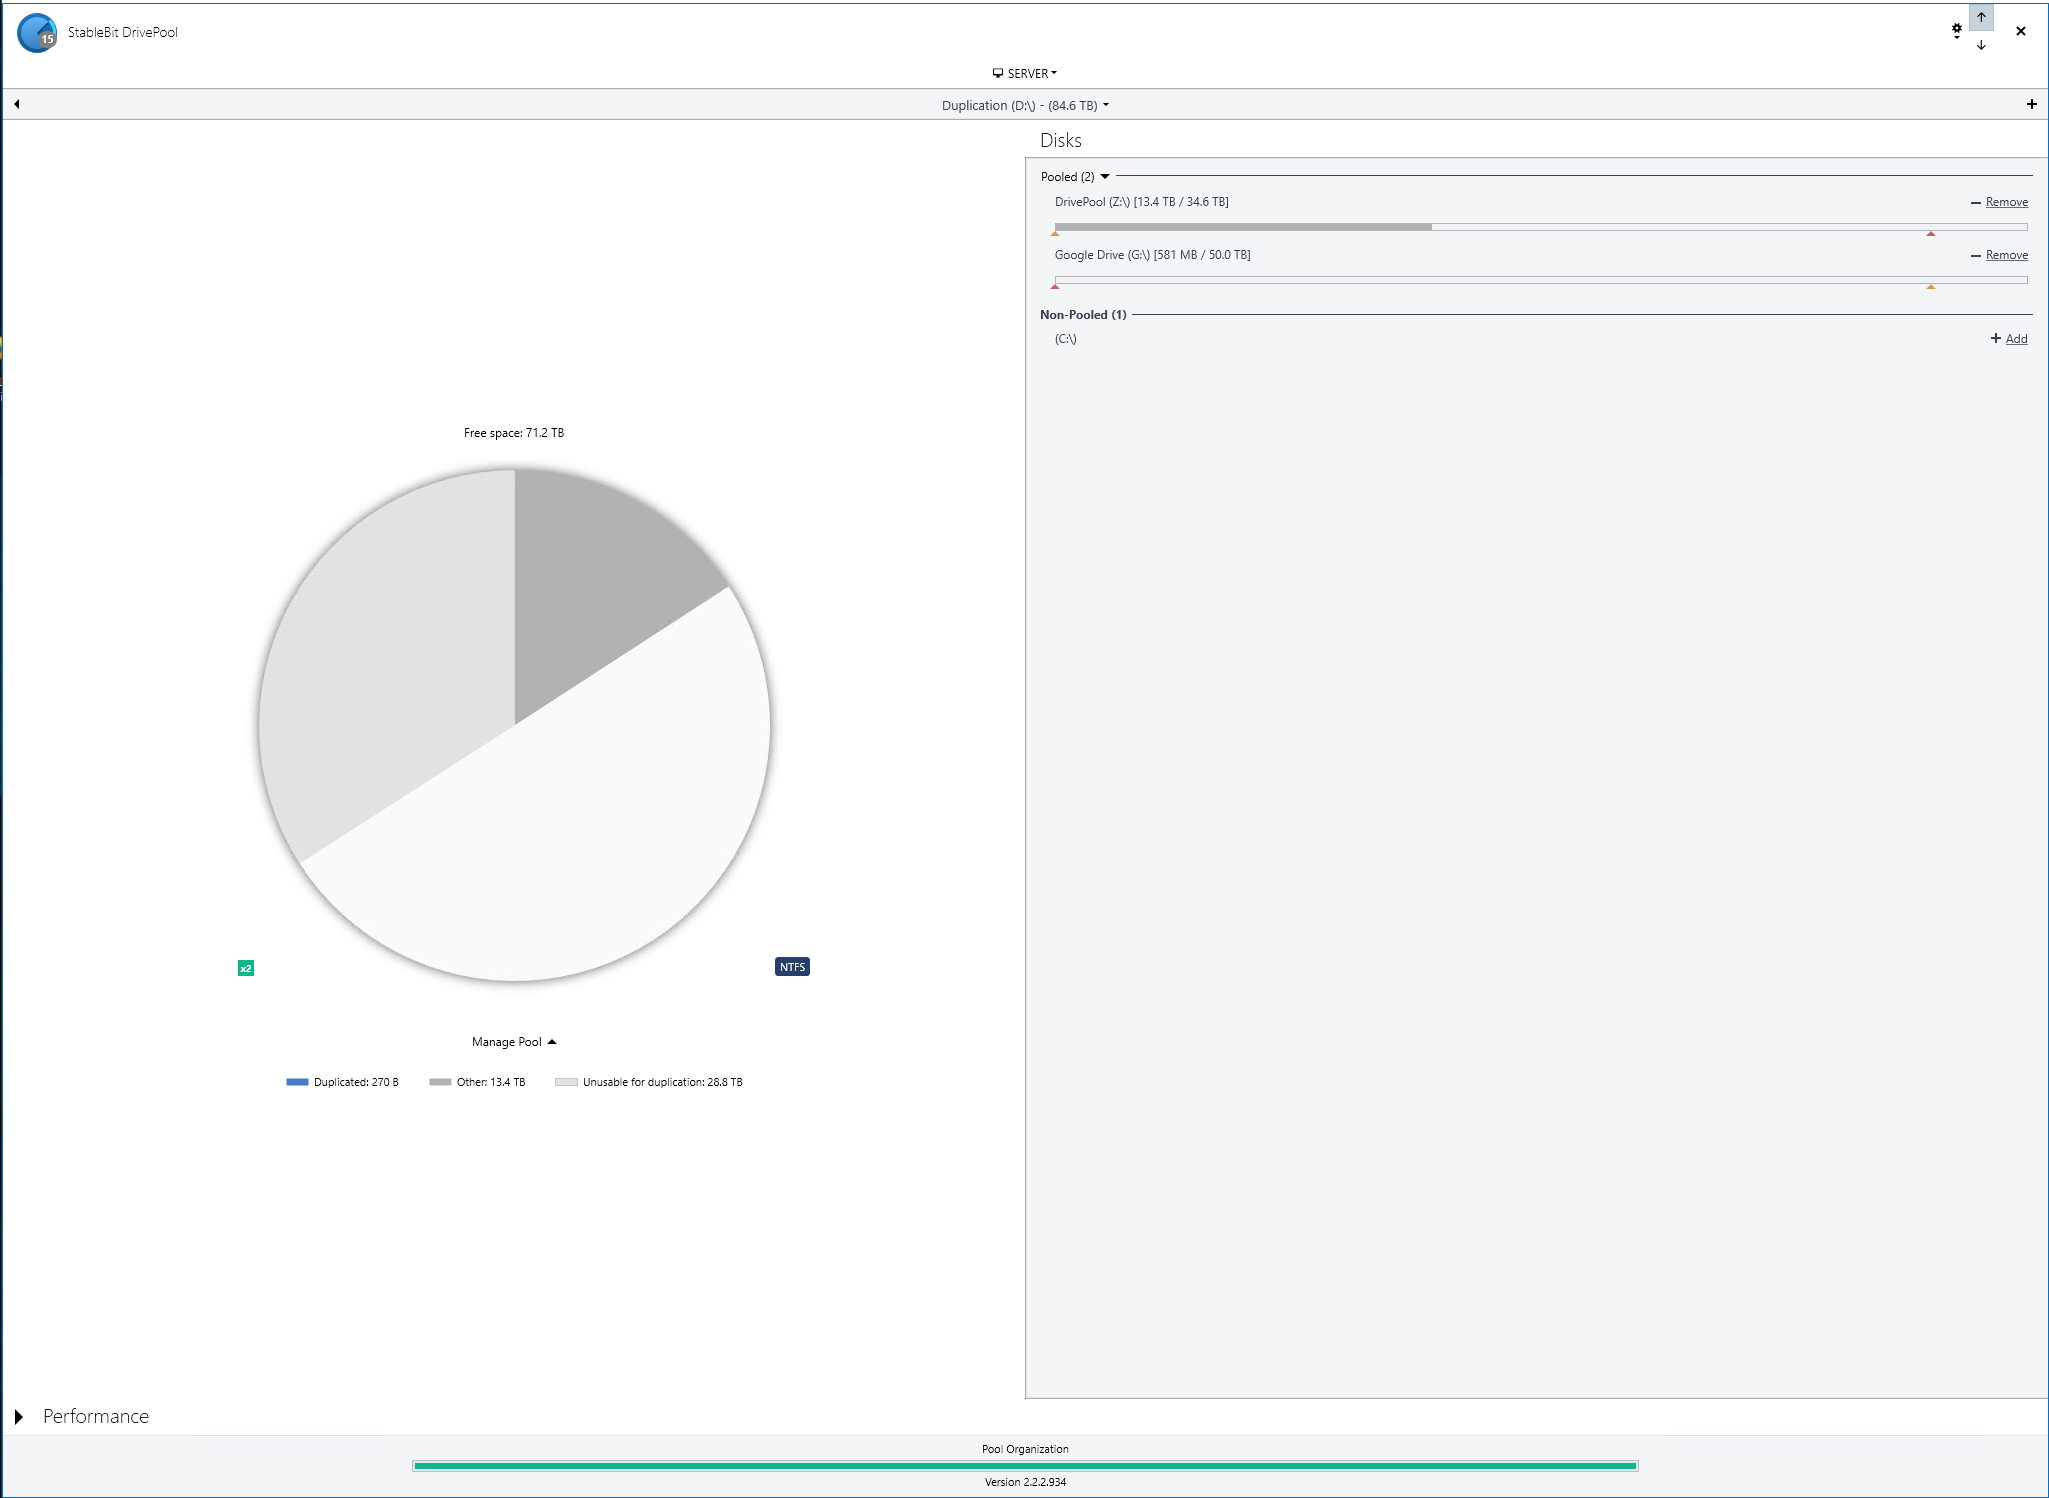Click the Disks panel heading
This screenshot has height=1498, width=2049.
1061,141
